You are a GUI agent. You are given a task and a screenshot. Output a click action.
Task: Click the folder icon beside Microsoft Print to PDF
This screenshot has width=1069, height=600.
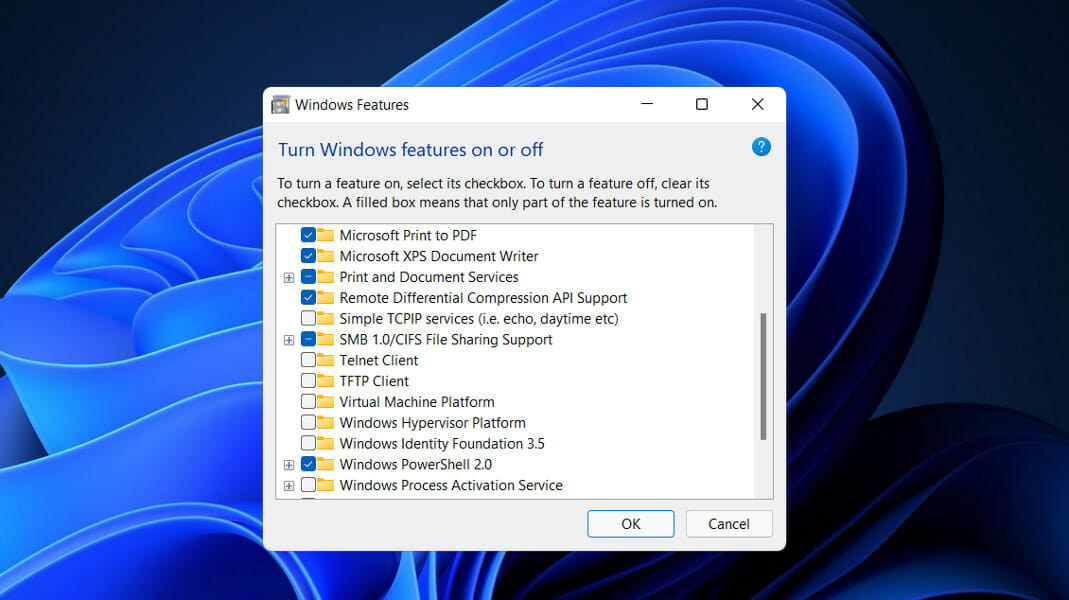coord(324,235)
